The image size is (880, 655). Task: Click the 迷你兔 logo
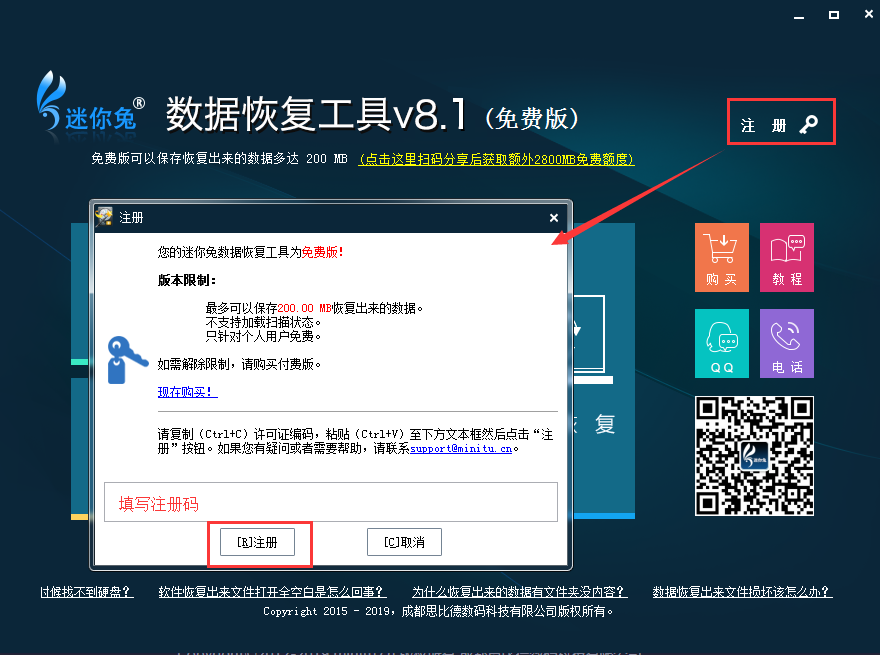point(90,102)
